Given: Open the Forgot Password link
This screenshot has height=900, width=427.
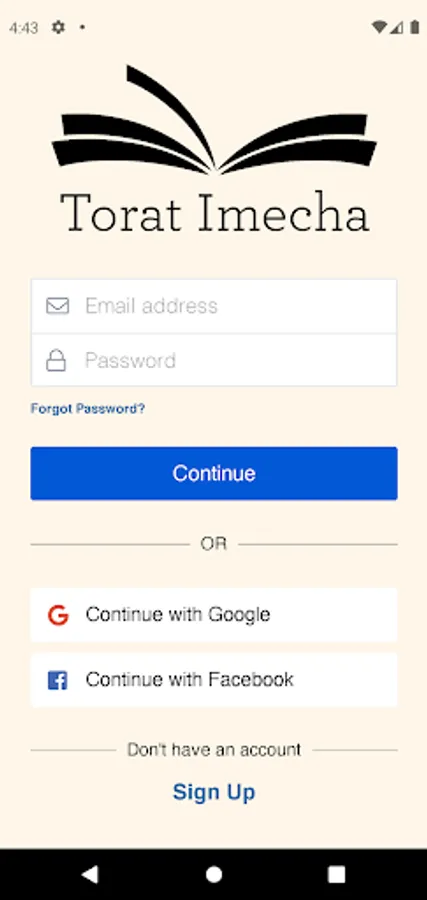Looking at the screenshot, I should pos(88,409).
